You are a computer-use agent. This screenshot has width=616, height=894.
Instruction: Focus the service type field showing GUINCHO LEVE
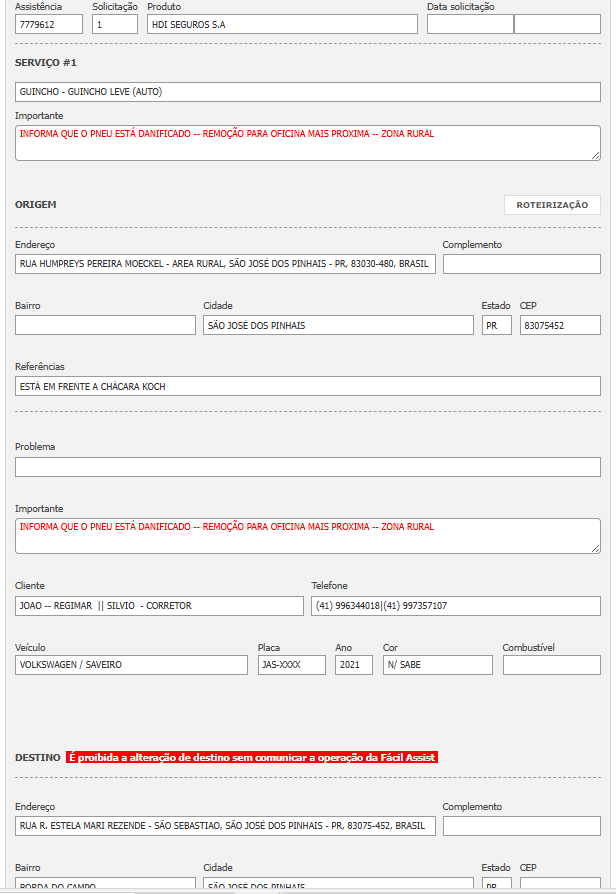[308, 92]
